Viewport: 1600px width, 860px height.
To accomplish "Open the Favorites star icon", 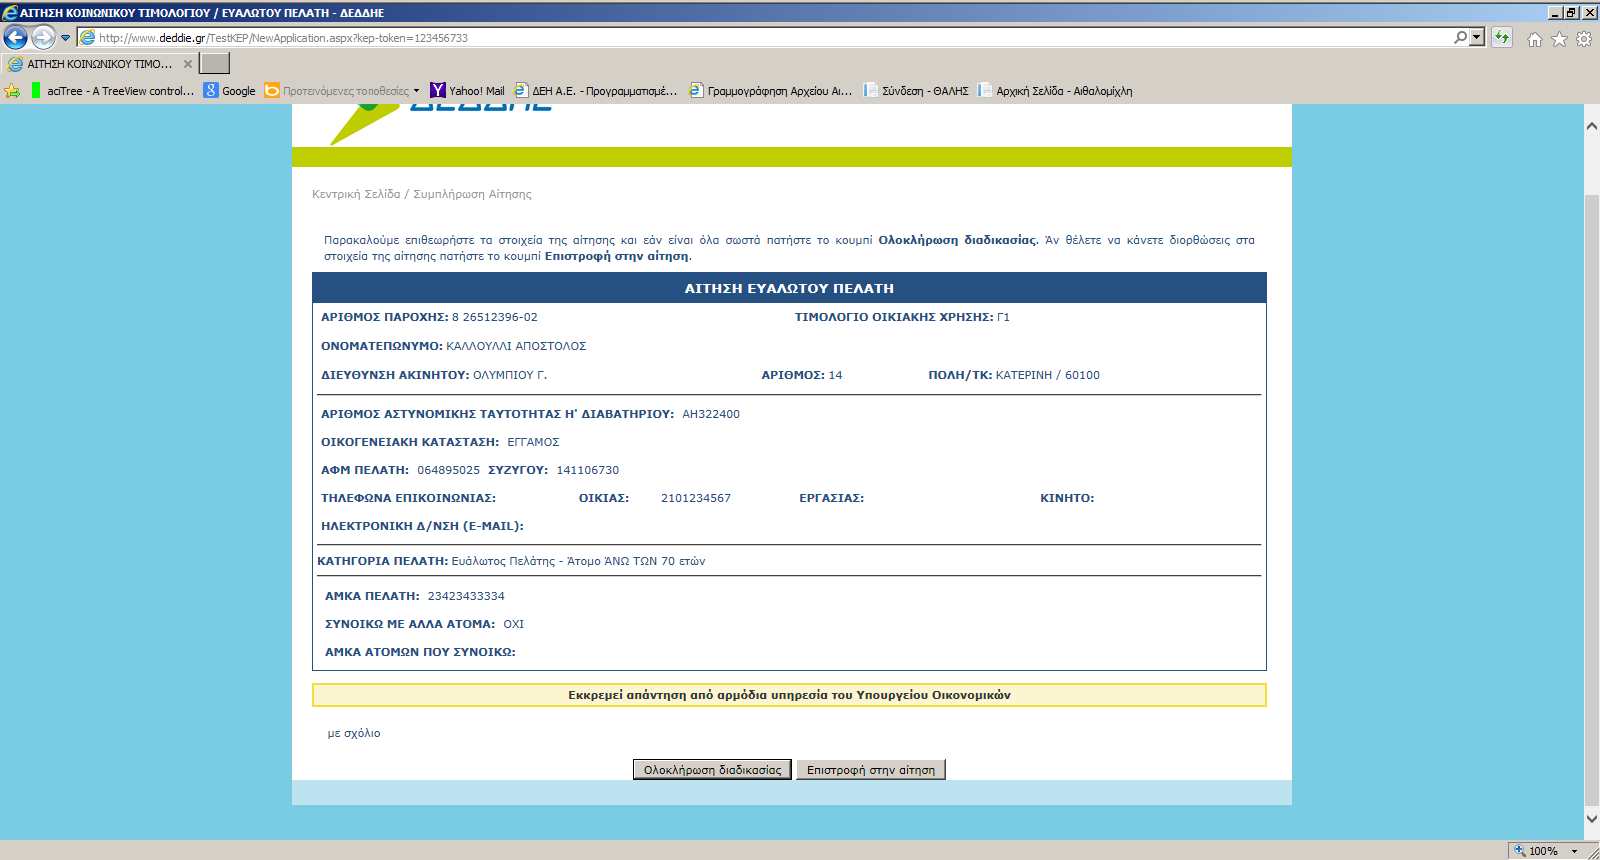I will [x=1559, y=39].
